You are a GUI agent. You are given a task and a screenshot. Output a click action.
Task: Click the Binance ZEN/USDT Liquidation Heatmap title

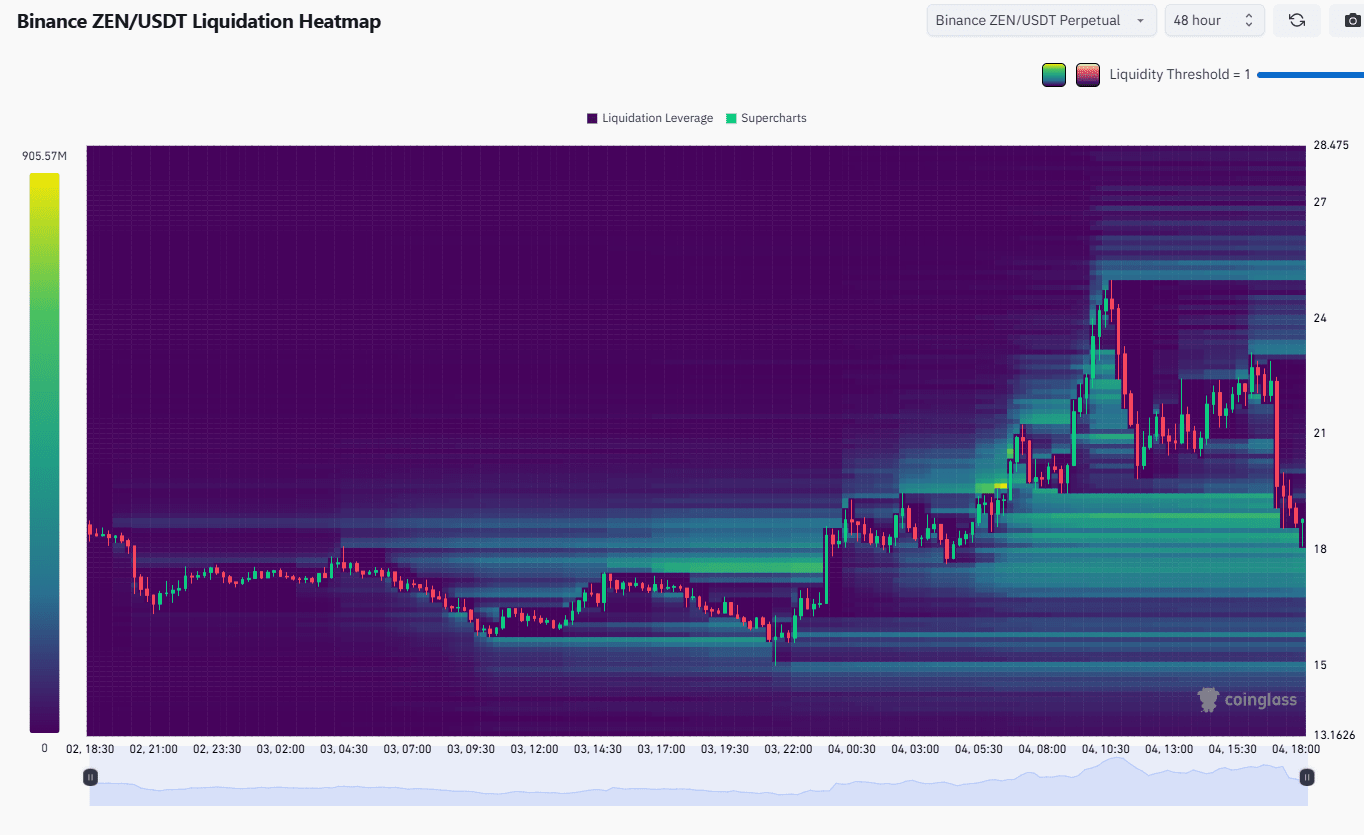199,21
